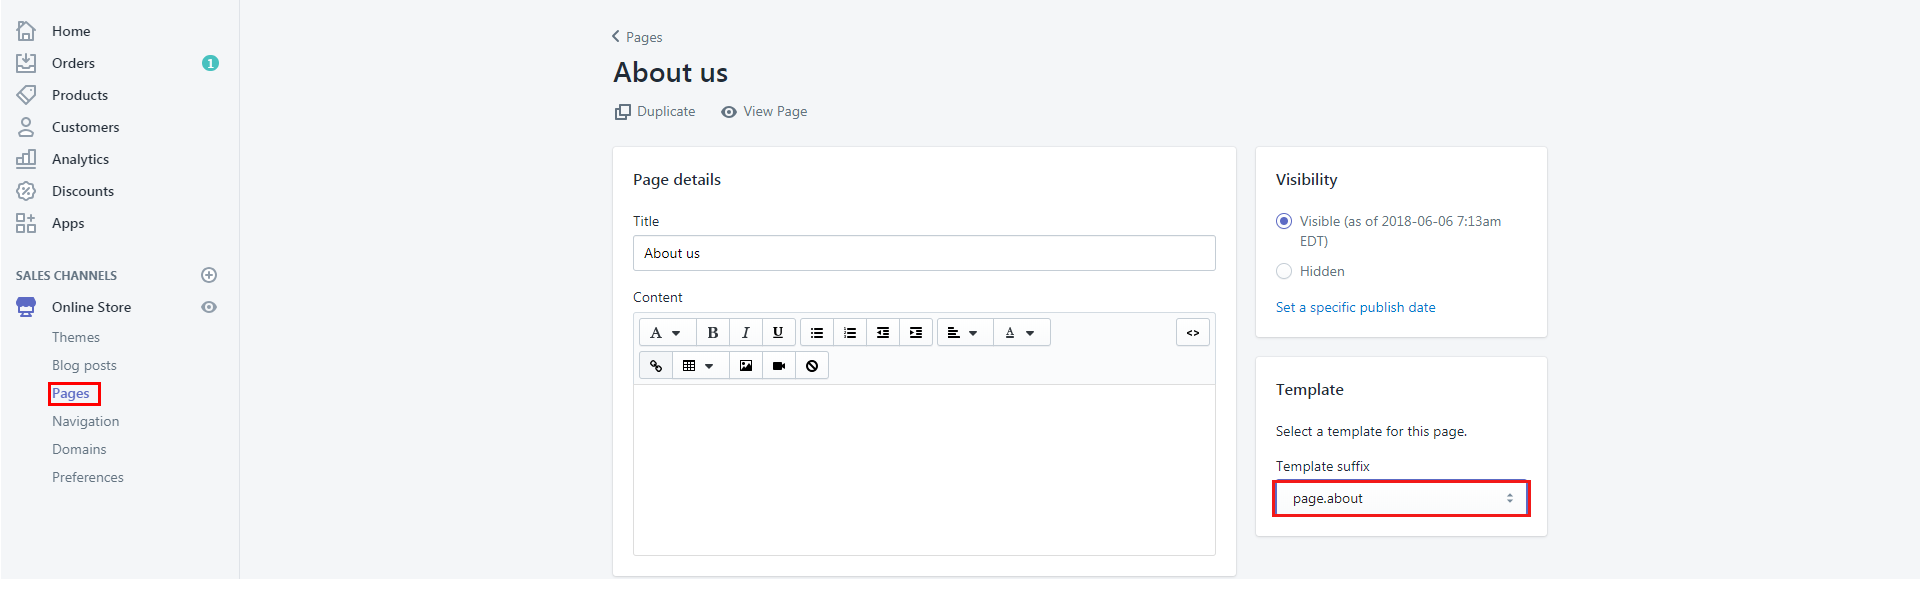This screenshot has height=592, width=1920.
Task: Apply italic formatting in the editor
Action: [x=745, y=333]
